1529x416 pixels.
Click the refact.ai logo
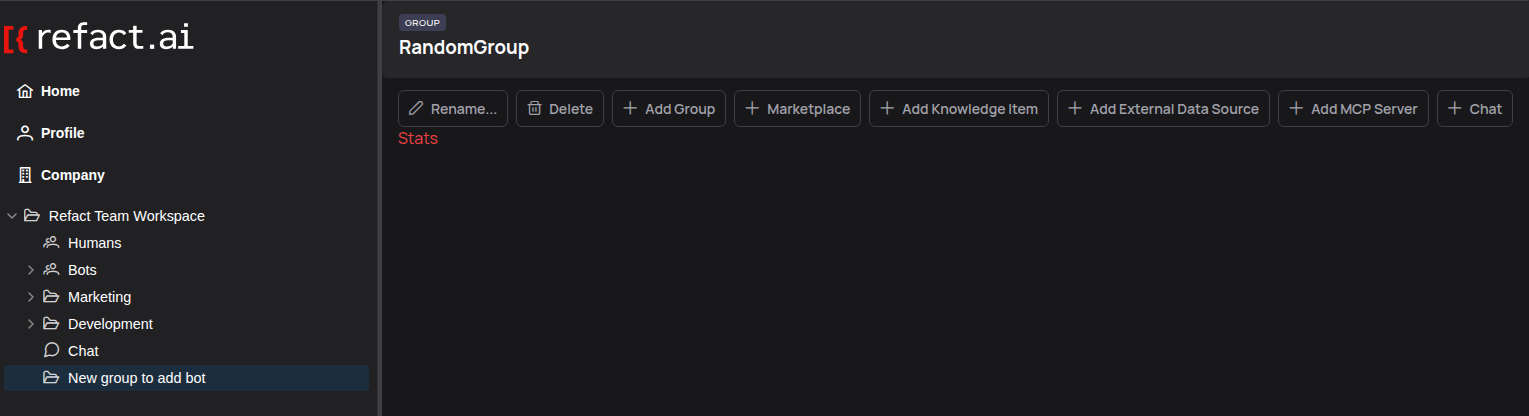tap(98, 38)
